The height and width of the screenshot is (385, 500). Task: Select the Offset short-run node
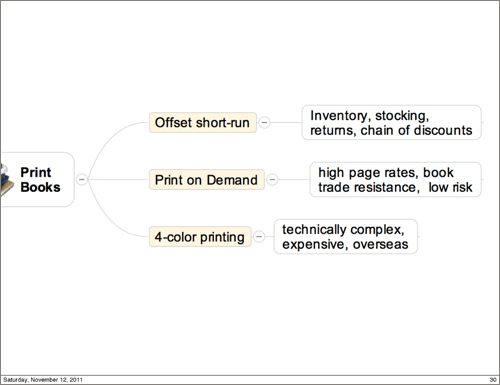coord(203,122)
